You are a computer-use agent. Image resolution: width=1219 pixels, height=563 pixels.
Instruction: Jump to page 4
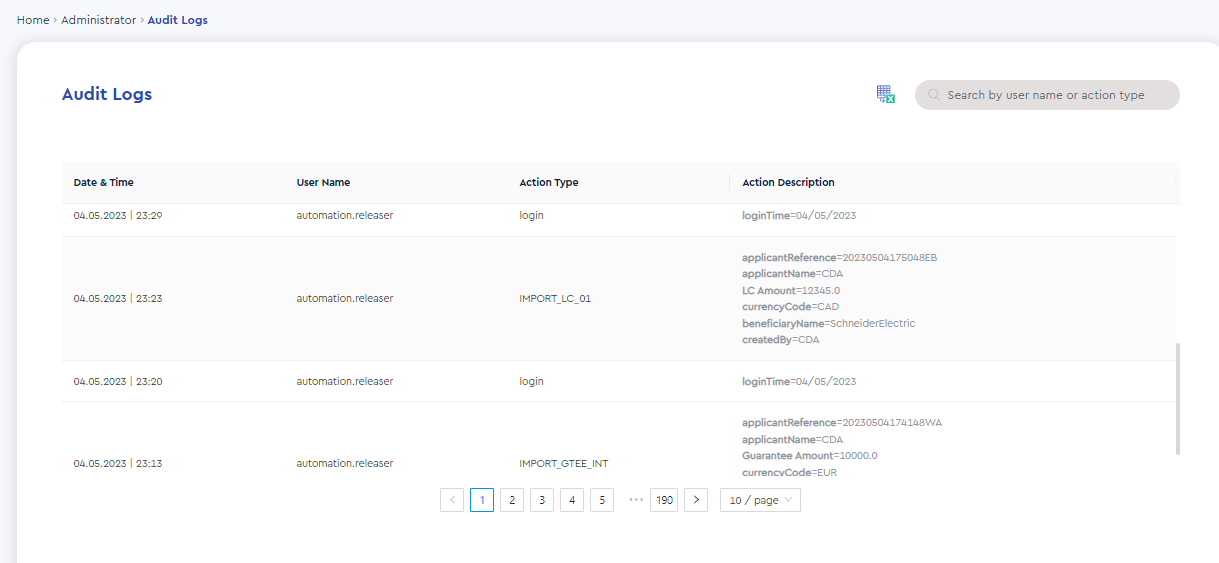572,500
